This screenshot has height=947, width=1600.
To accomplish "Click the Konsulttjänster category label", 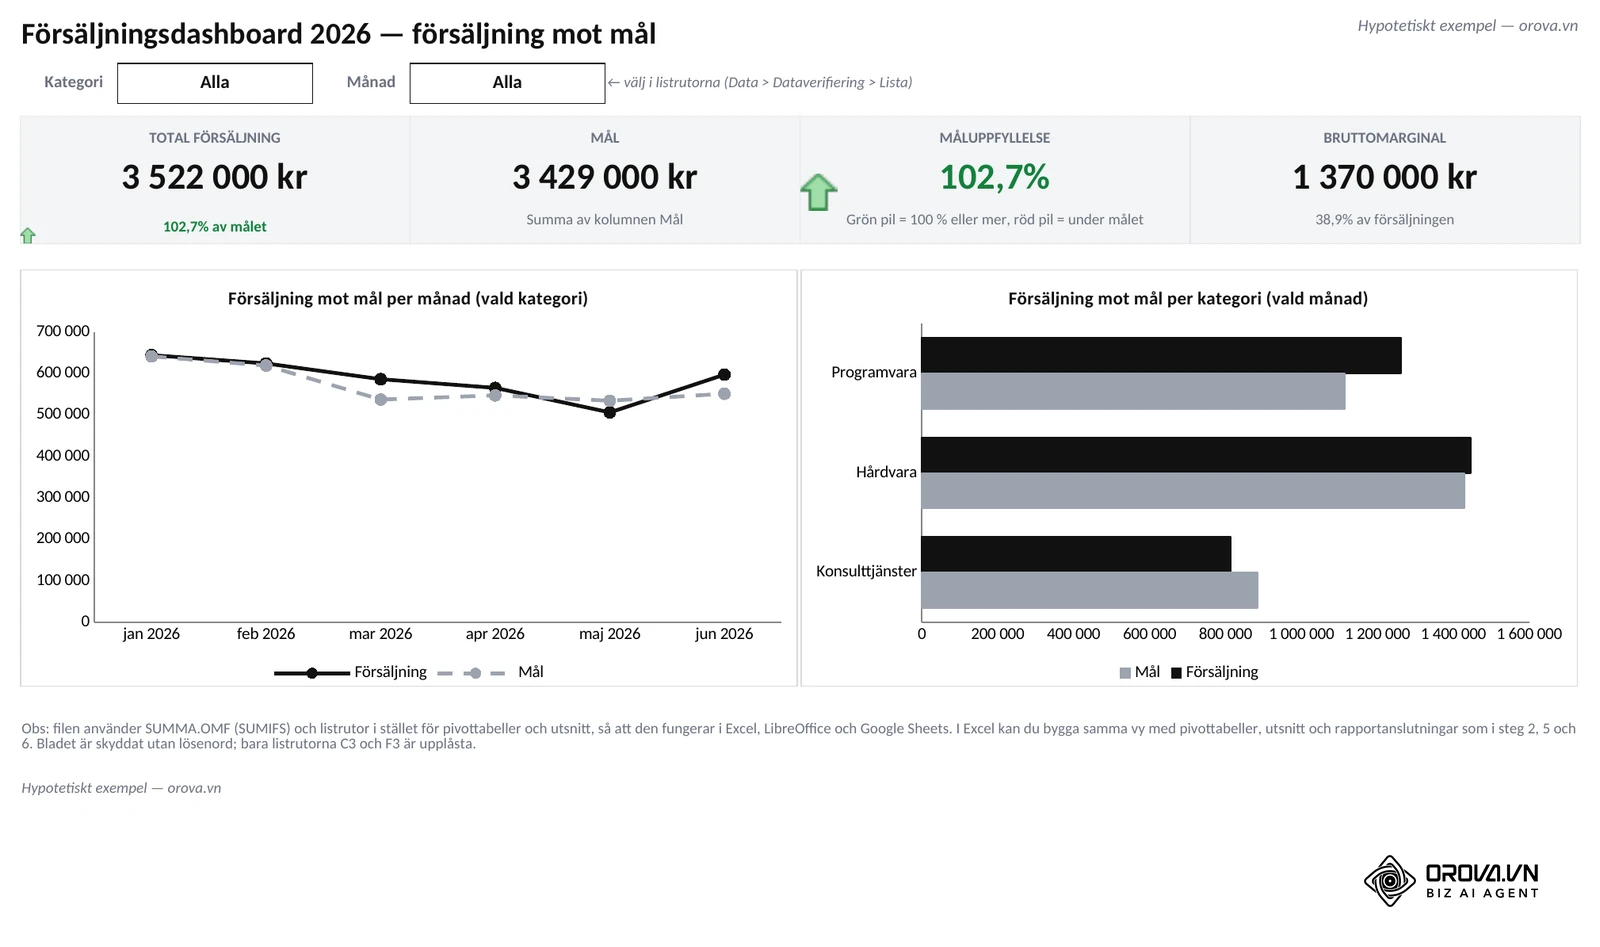I will pyautogui.click(x=866, y=571).
